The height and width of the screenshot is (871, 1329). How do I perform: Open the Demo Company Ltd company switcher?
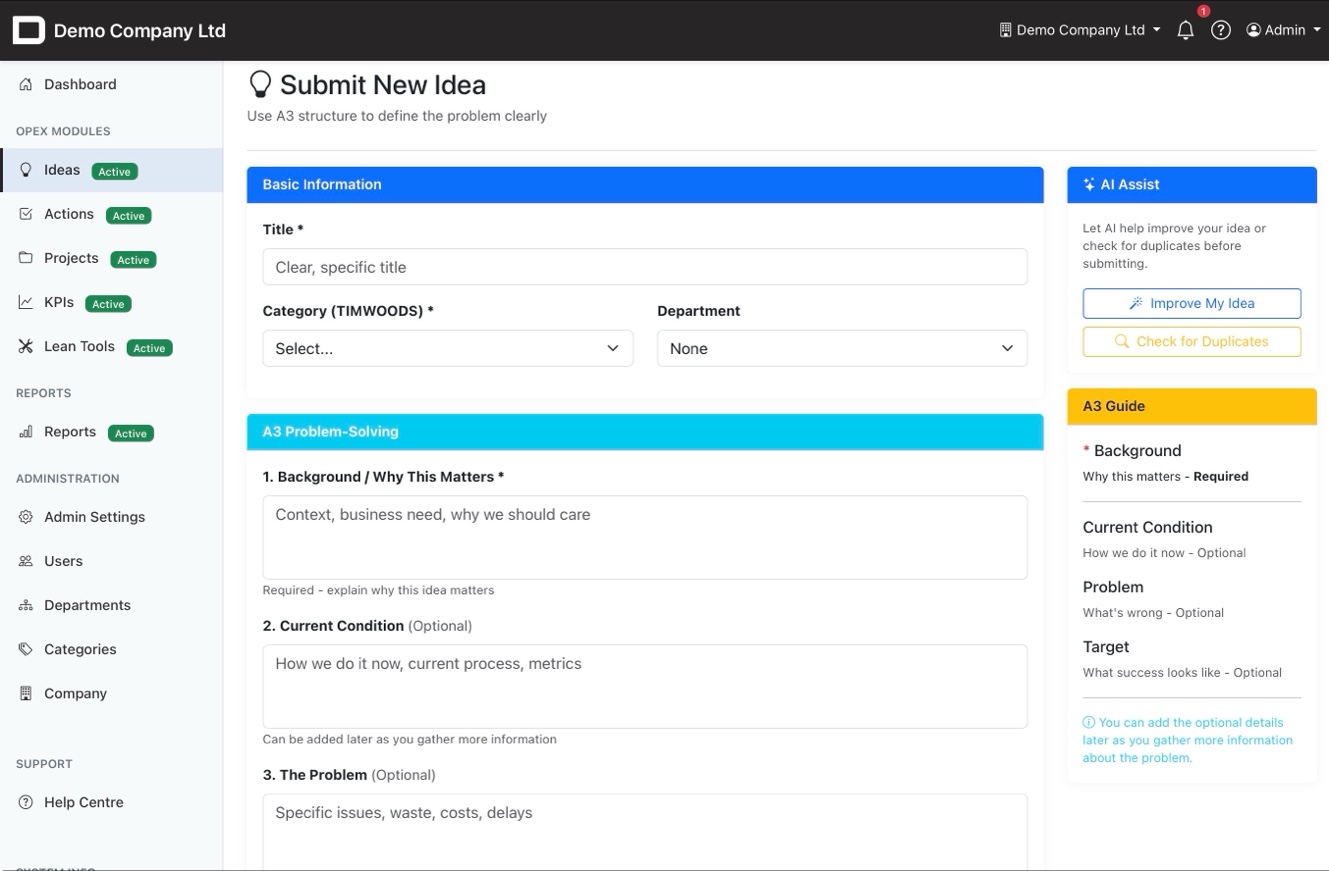coord(1079,30)
